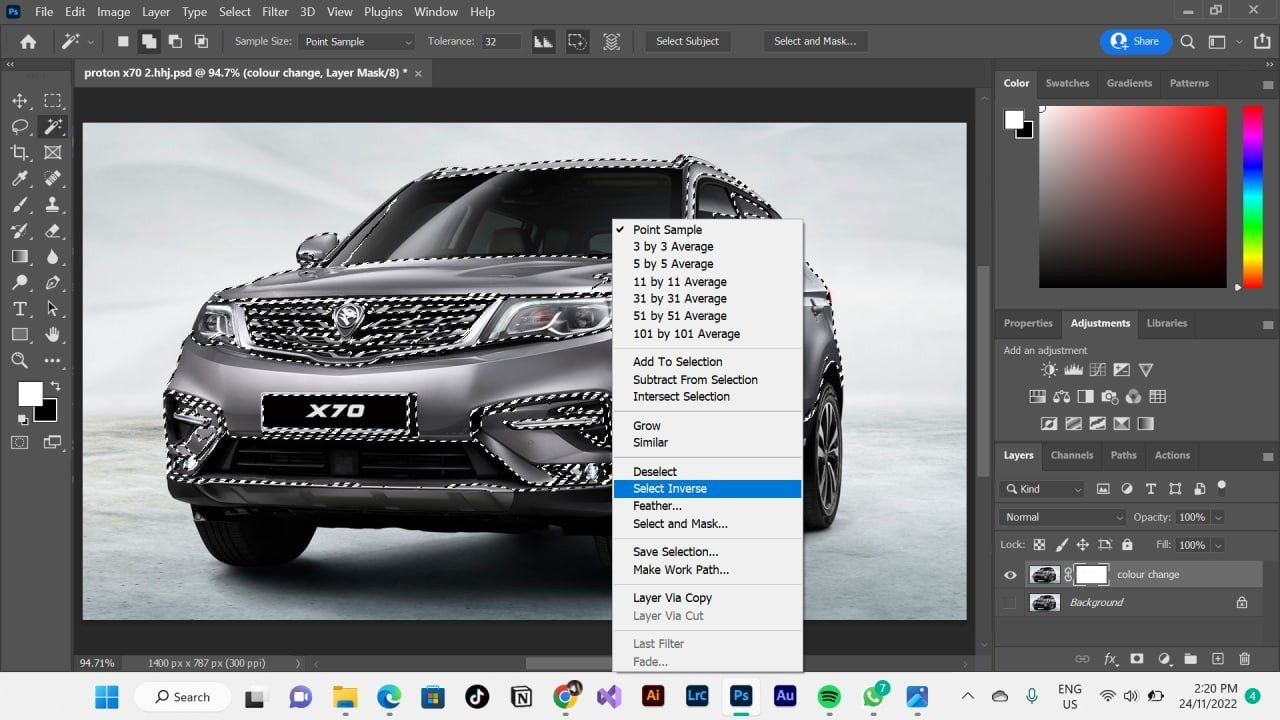This screenshot has width=1280, height=720.
Task: Open Spotify from the taskbar
Action: click(829, 696)
